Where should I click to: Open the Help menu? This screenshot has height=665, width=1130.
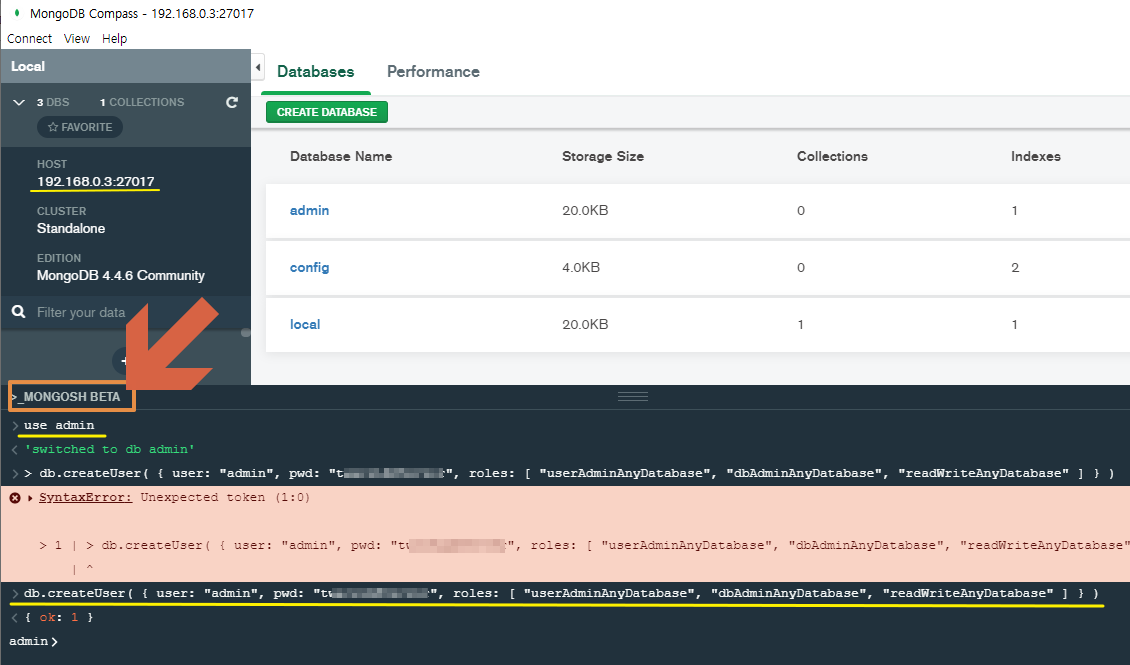pyautogui.click(x=114, y=38)
